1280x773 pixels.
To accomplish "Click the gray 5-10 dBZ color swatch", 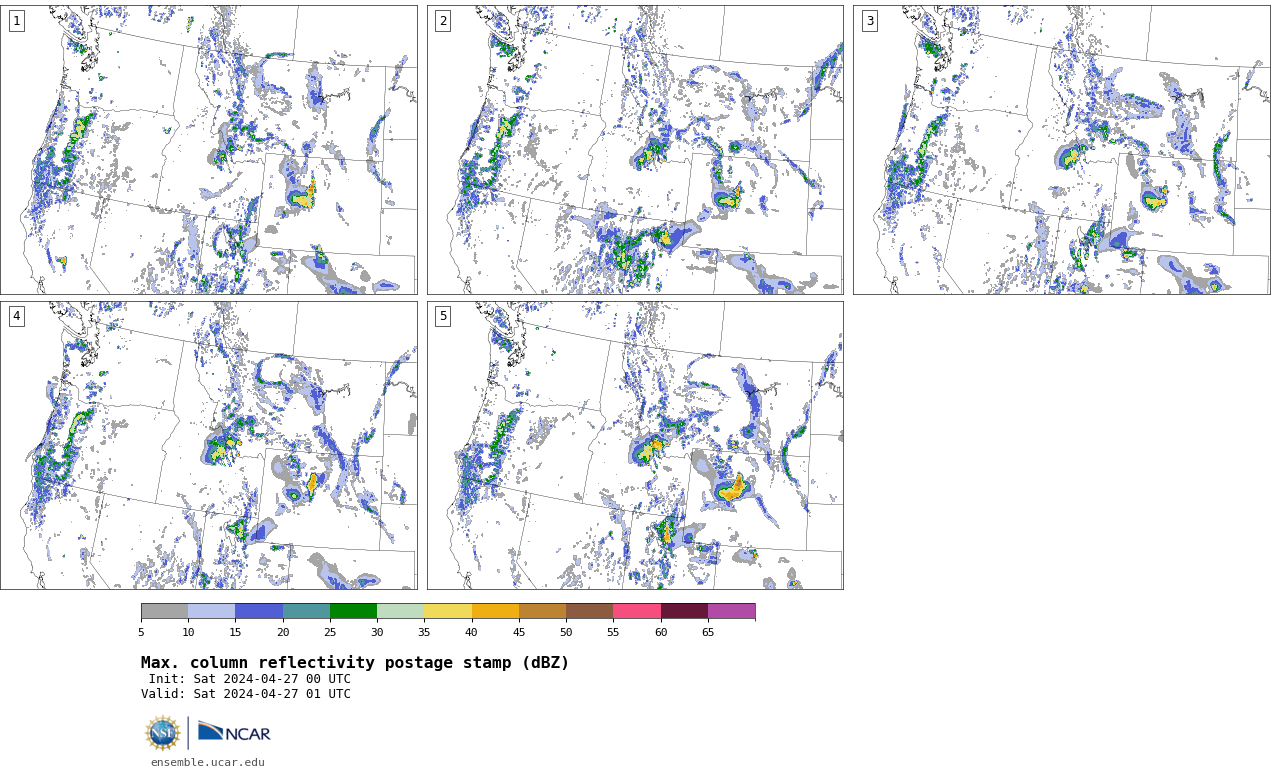I will [164, 611].
